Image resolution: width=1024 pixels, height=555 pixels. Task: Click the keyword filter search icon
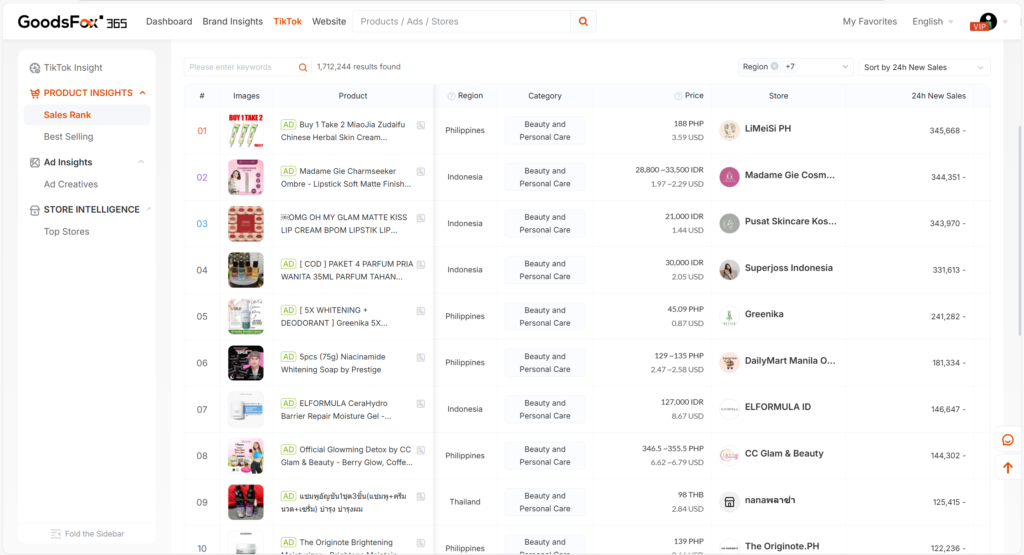[x=303, y=67]
